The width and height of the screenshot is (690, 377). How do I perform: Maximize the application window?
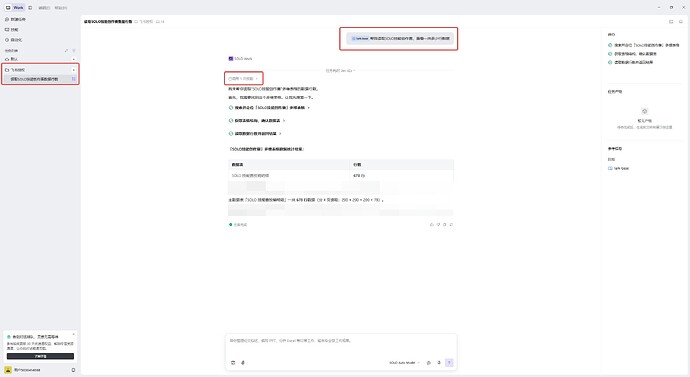(x=671, y=7)
